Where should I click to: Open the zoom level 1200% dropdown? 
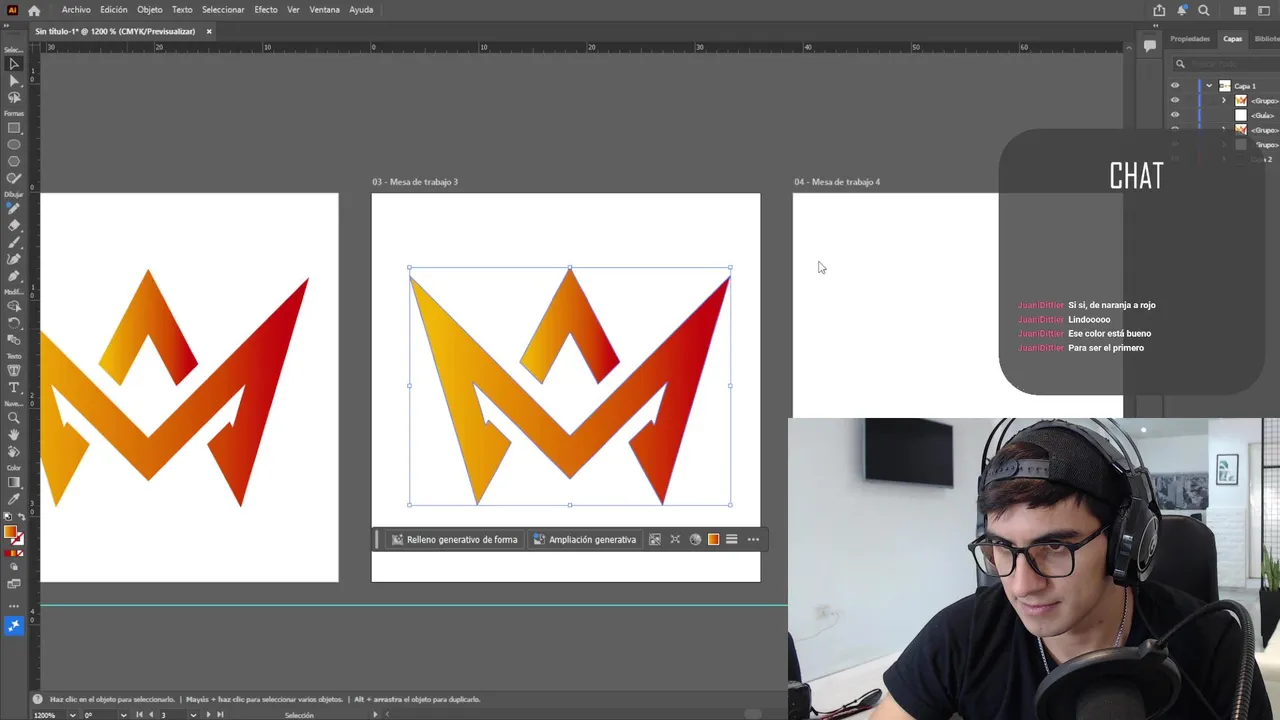(x=73, y=715)
